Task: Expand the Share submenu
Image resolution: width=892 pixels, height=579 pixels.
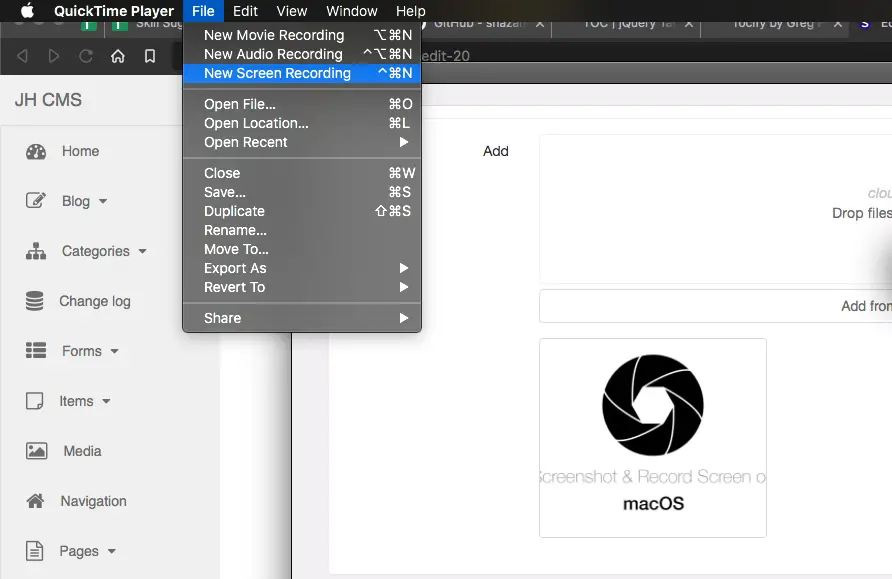Action: [x=302, y=318]
